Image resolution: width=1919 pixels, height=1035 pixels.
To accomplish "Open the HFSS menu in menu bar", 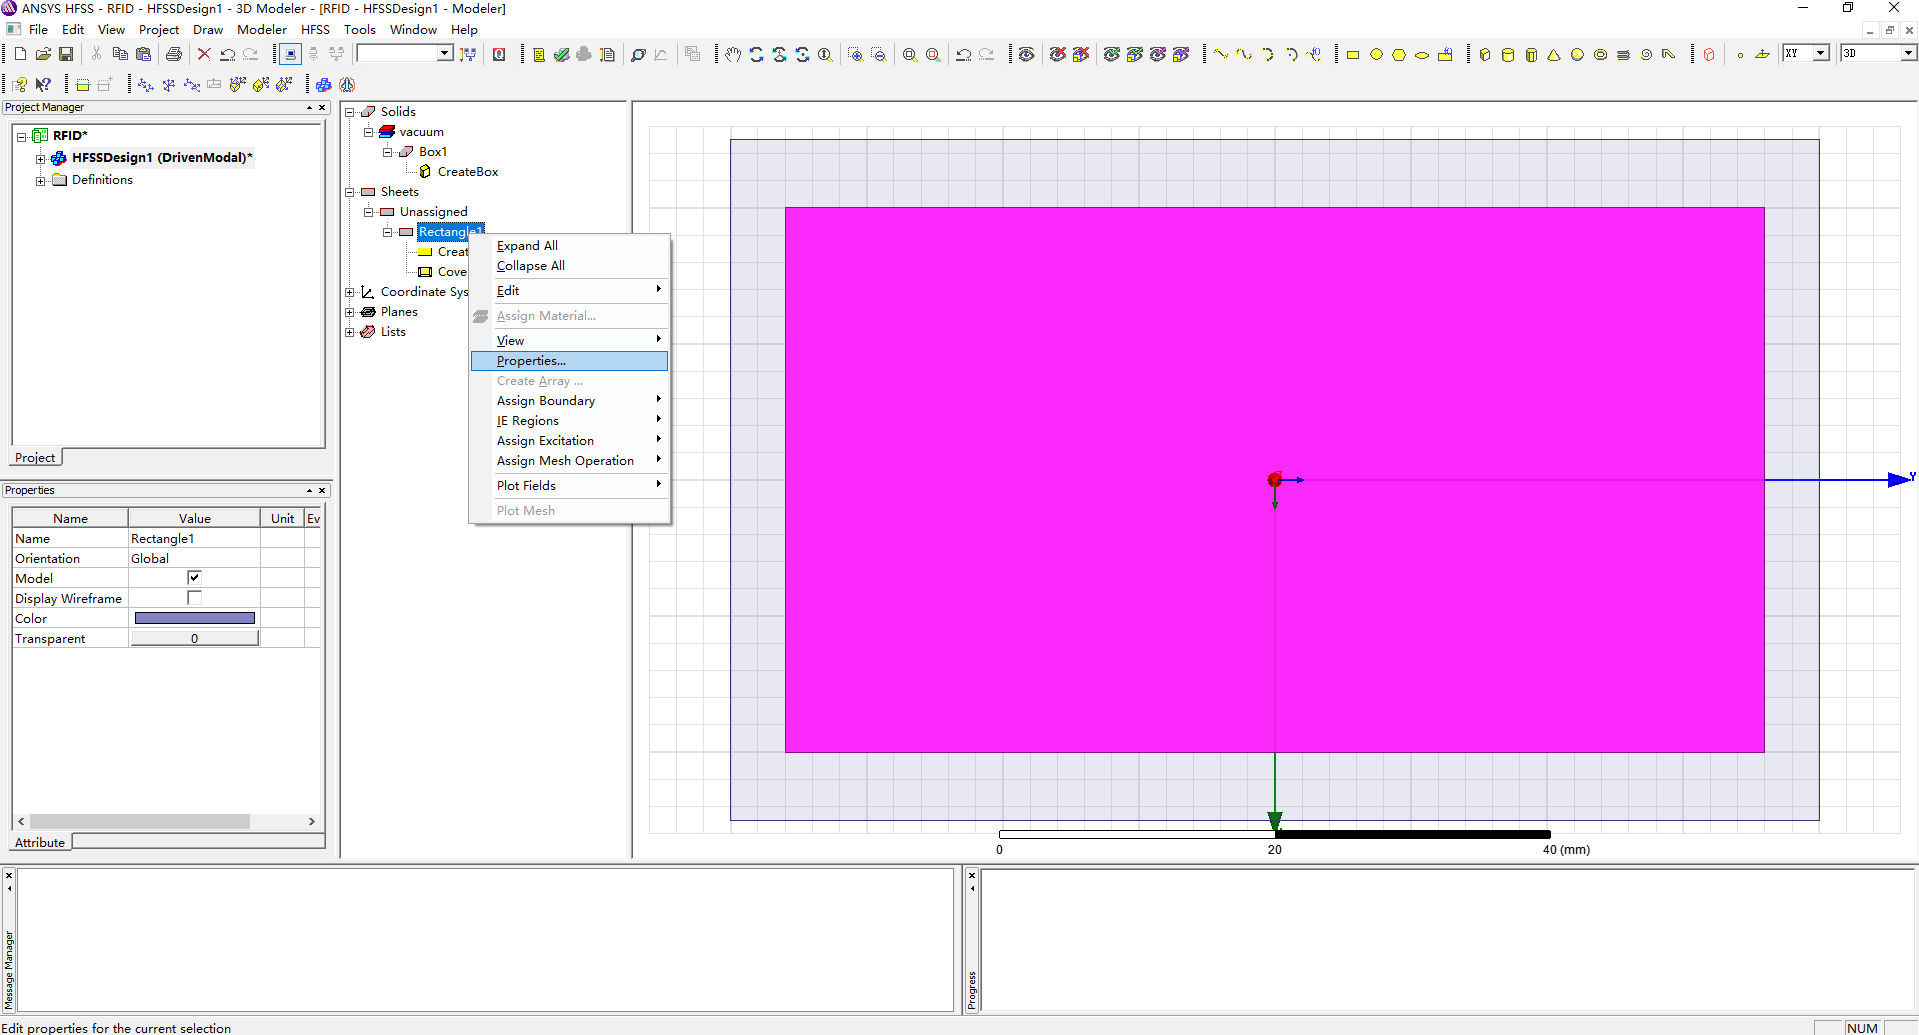I will tap(315, 30).
